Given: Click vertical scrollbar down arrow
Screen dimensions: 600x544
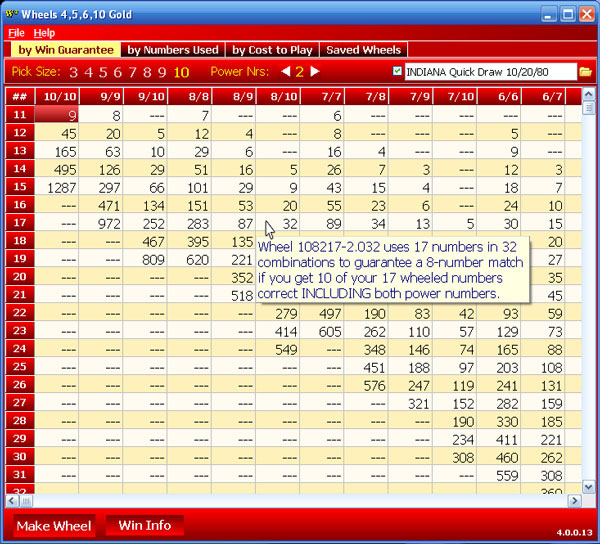Looking at the screenshot, I should (x=588, y=487).
